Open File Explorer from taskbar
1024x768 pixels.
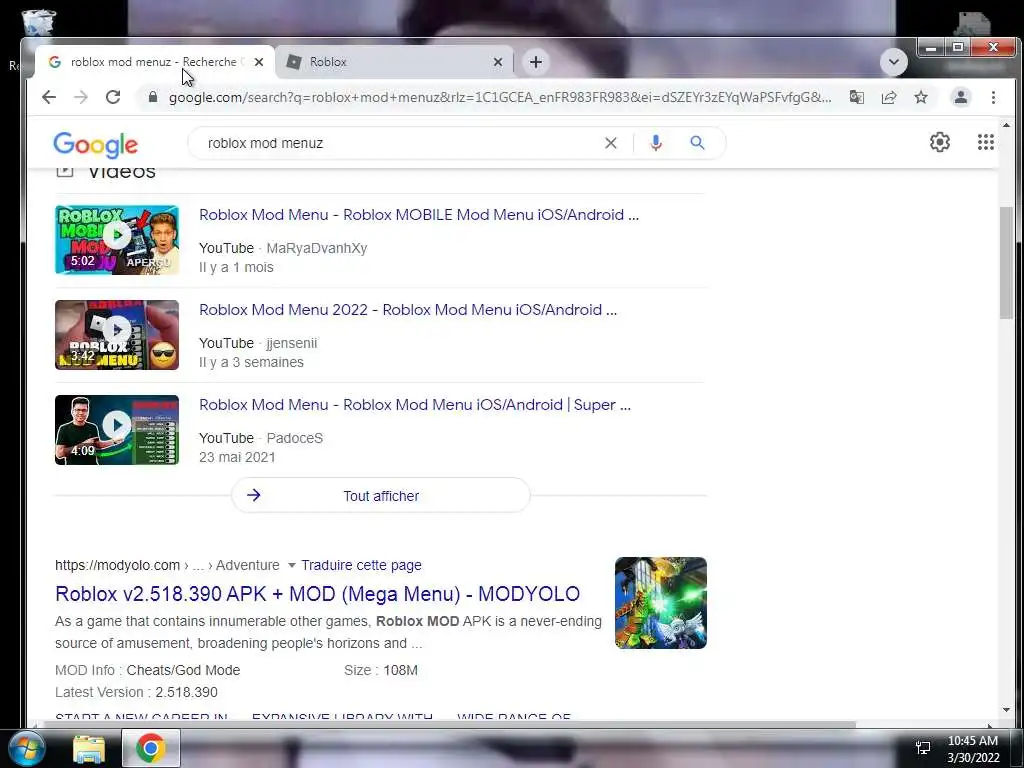tap(89, 748)
